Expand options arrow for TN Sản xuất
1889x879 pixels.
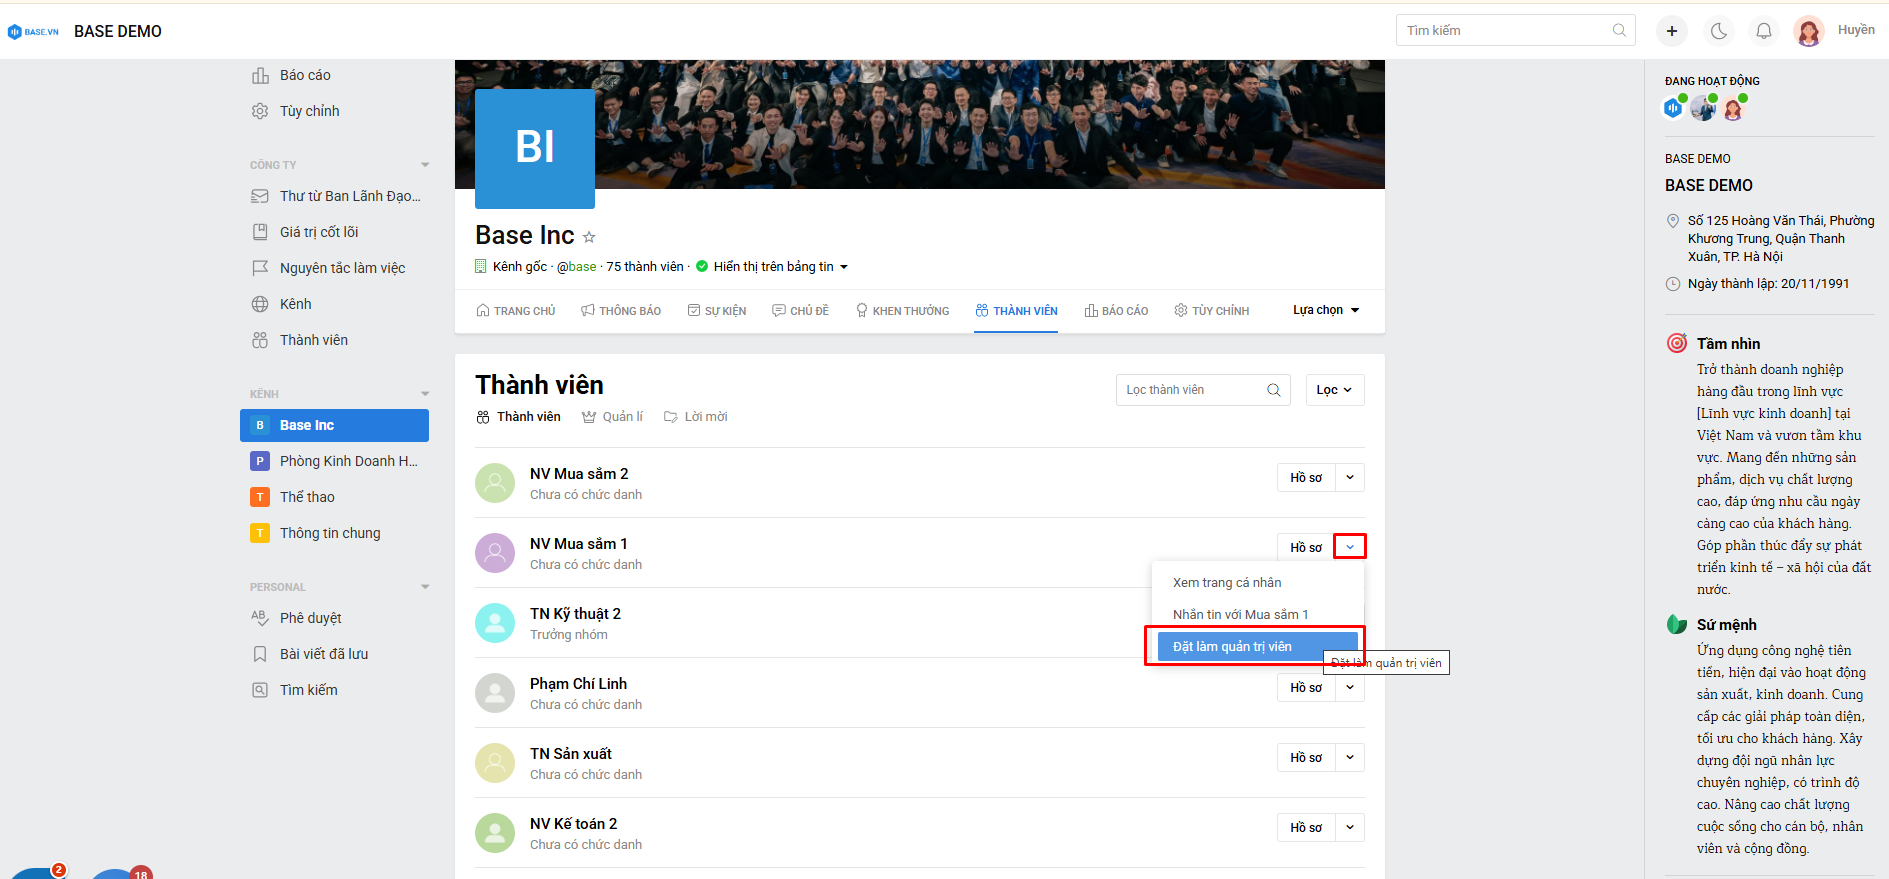point(1350,757)
